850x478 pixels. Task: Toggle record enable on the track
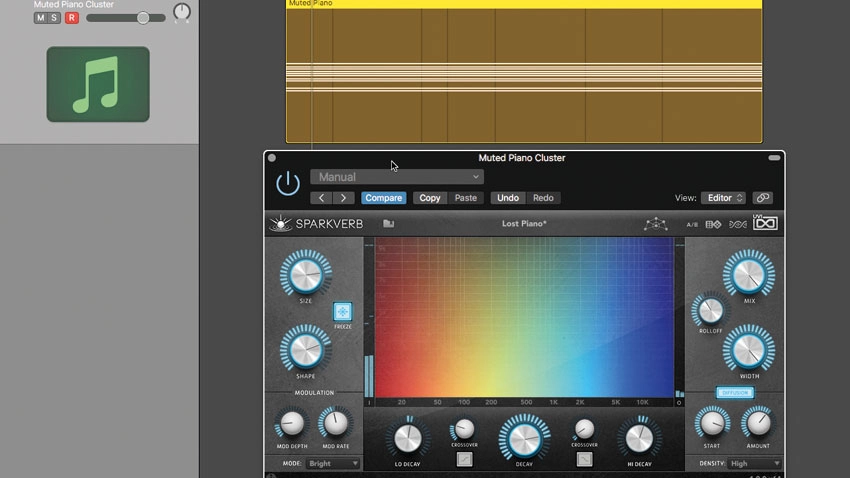(71, 18)
